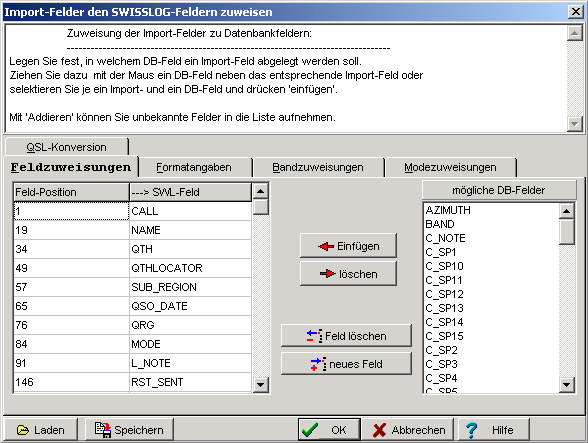Click the red X Abbrechen icon
The width and height of the screenshot is (588, 443).
(379, 430)
